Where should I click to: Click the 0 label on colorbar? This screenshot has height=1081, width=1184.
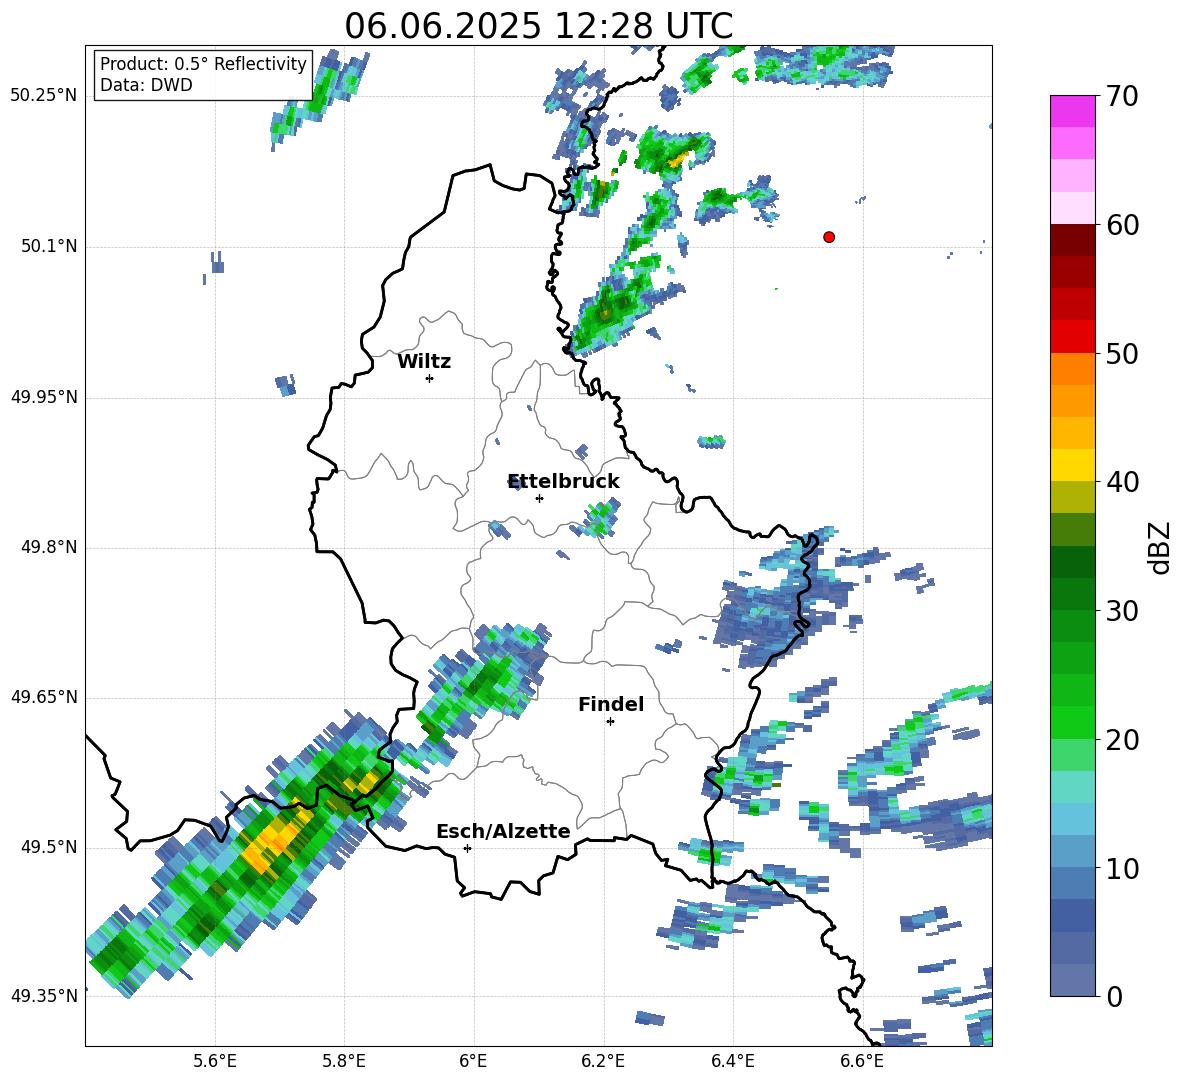coord(1115,996)
